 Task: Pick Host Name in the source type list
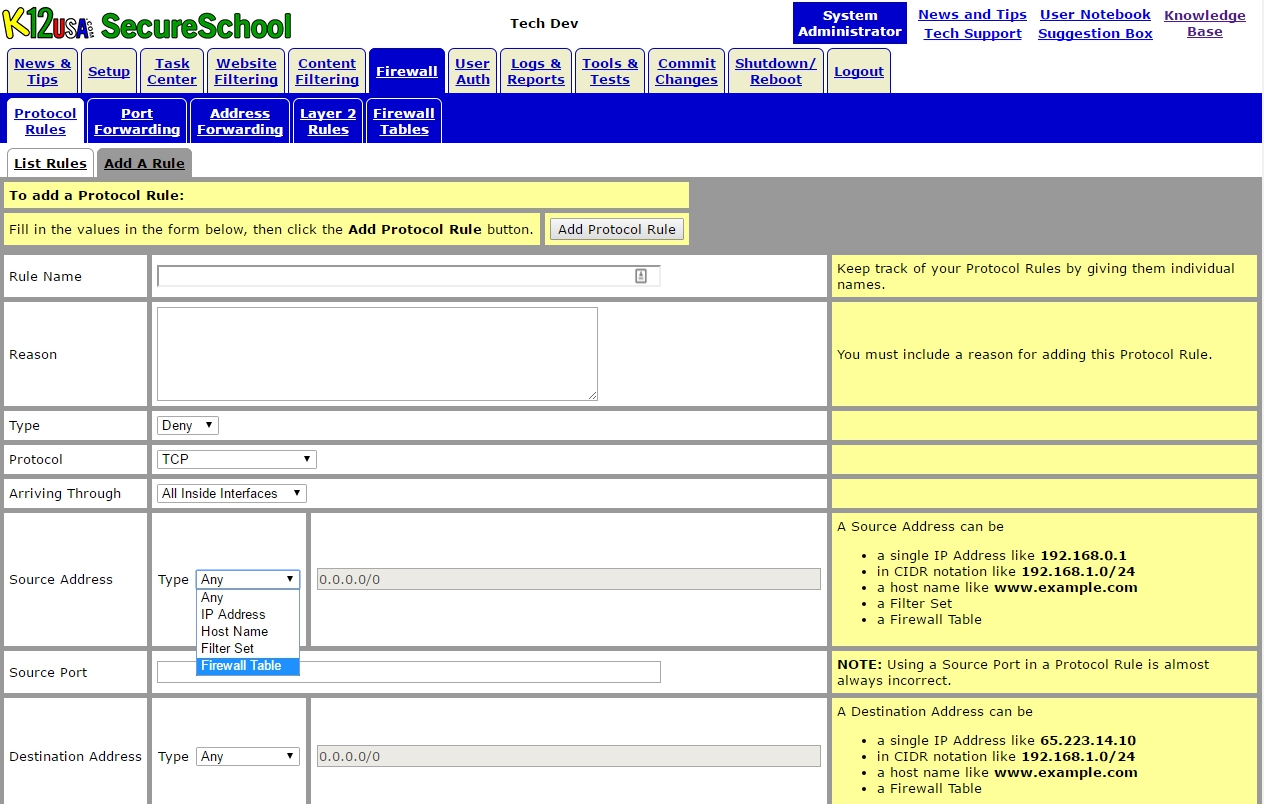click(x=234, y=631)
